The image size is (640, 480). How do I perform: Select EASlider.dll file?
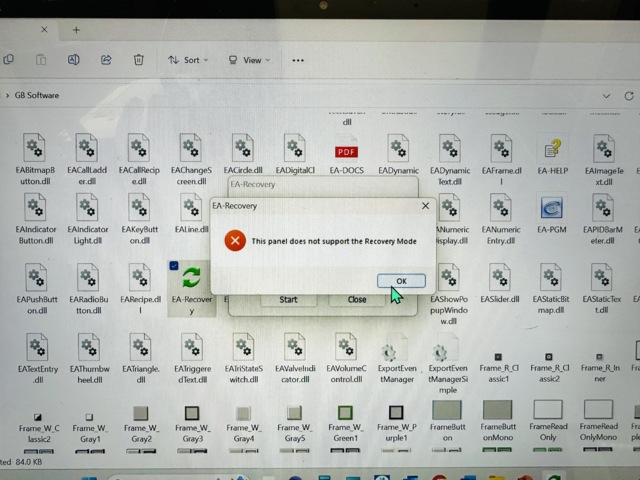tap(500, 284)
